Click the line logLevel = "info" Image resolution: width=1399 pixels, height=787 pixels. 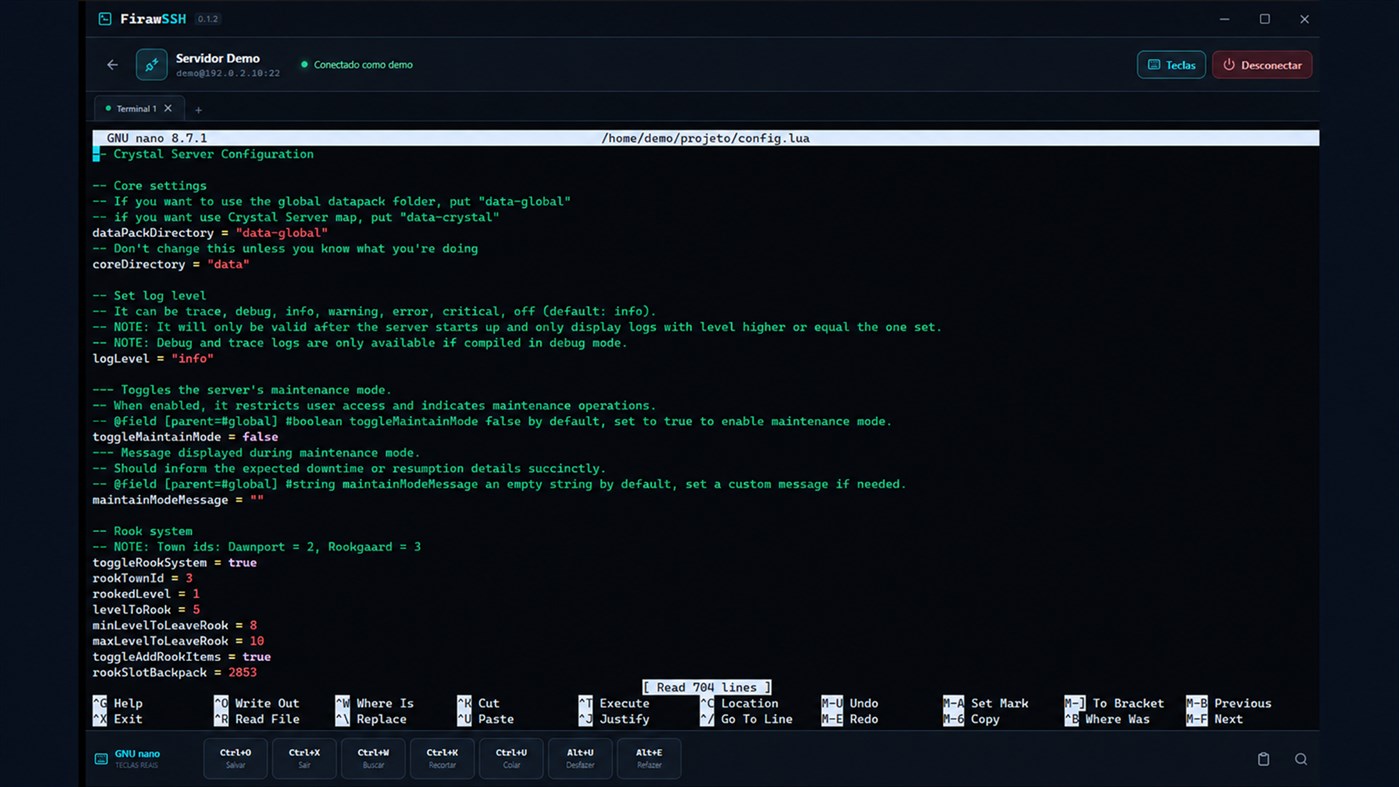153,358
